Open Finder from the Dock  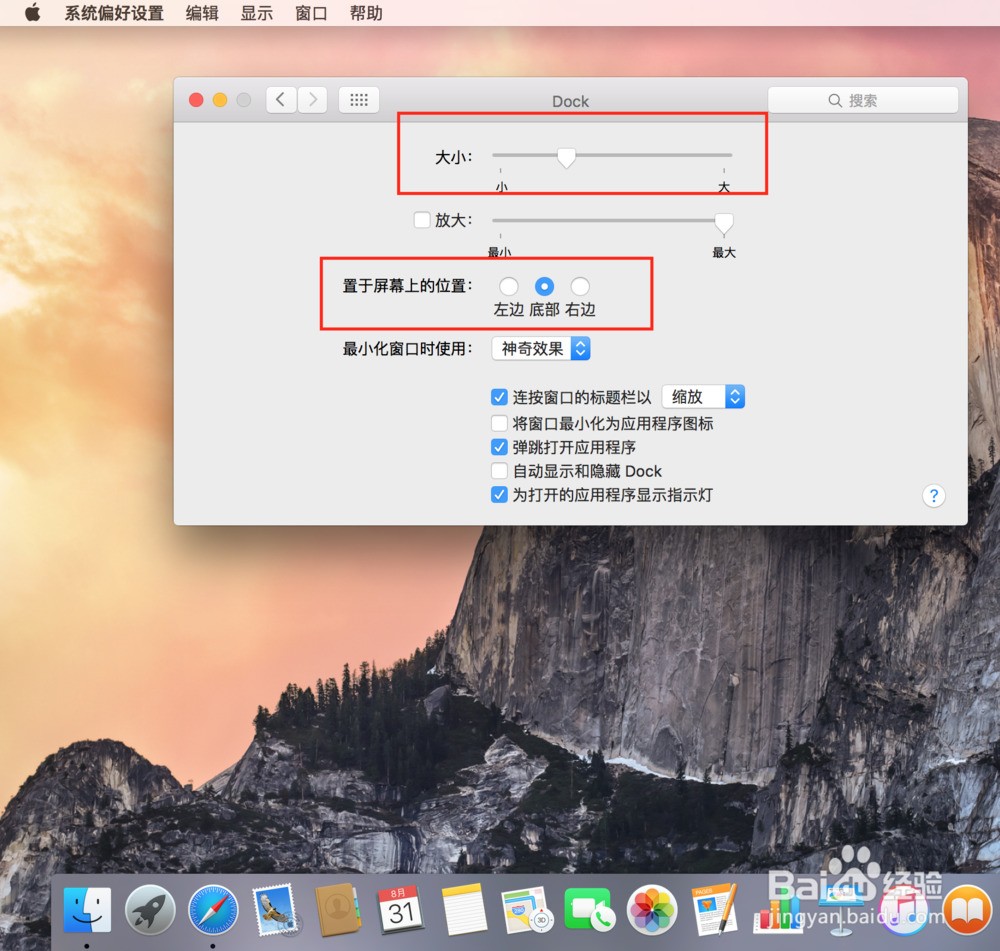point(87,910)
